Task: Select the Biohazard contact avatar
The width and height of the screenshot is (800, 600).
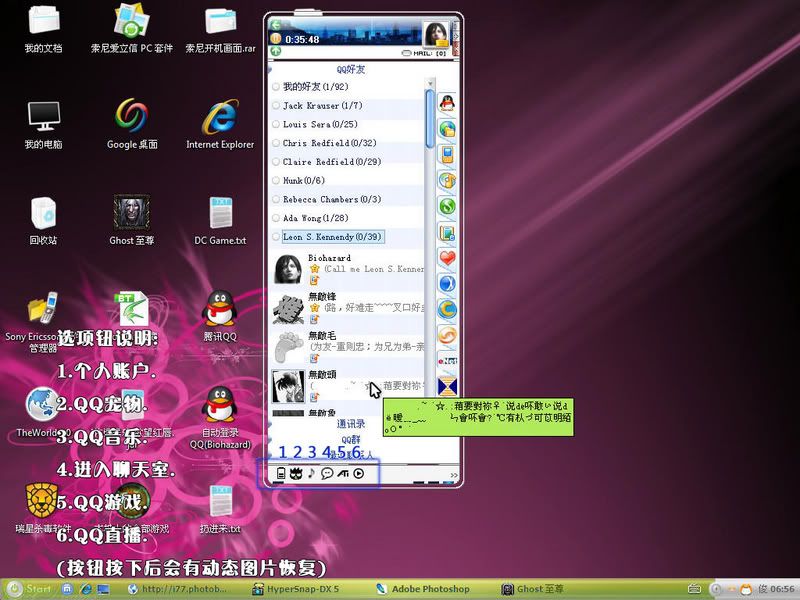Action: [289, 270]
